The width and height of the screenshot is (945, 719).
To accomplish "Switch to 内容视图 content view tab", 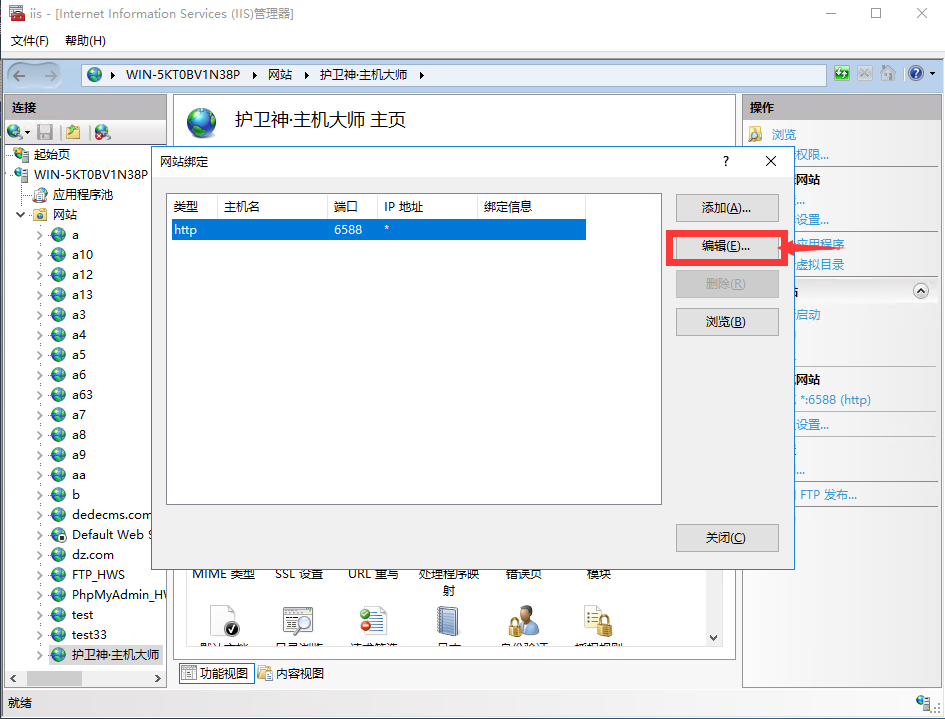I will [x=292, y=673].
